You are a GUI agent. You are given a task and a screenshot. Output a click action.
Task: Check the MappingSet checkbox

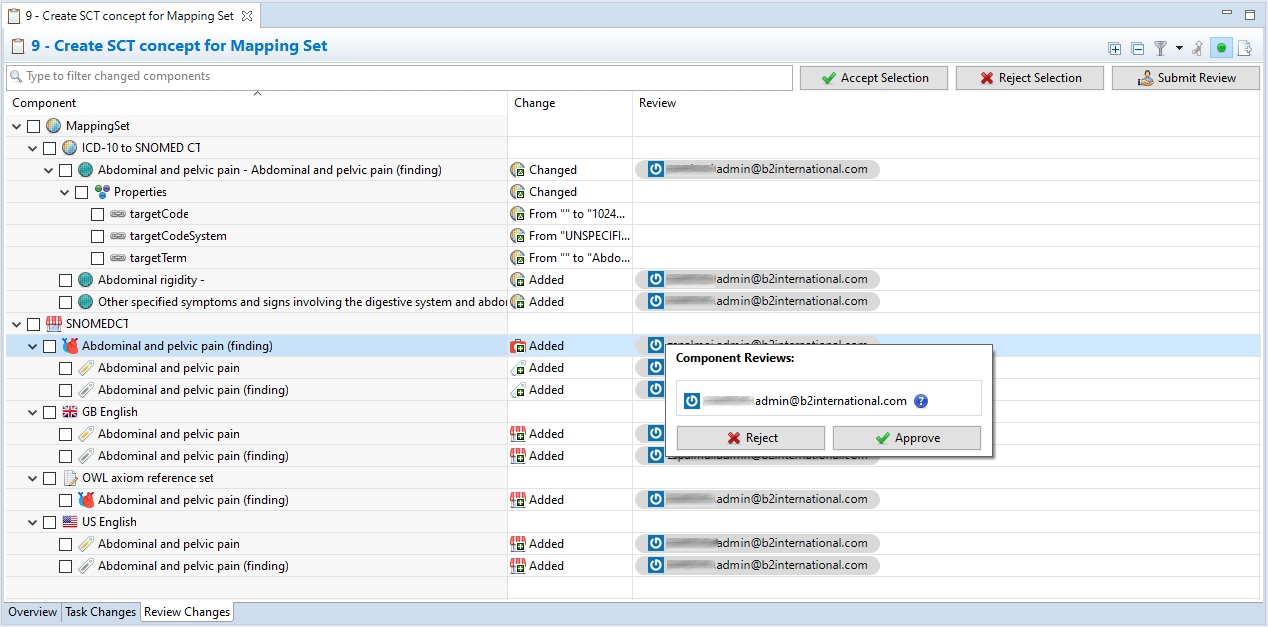click(34, 126)
